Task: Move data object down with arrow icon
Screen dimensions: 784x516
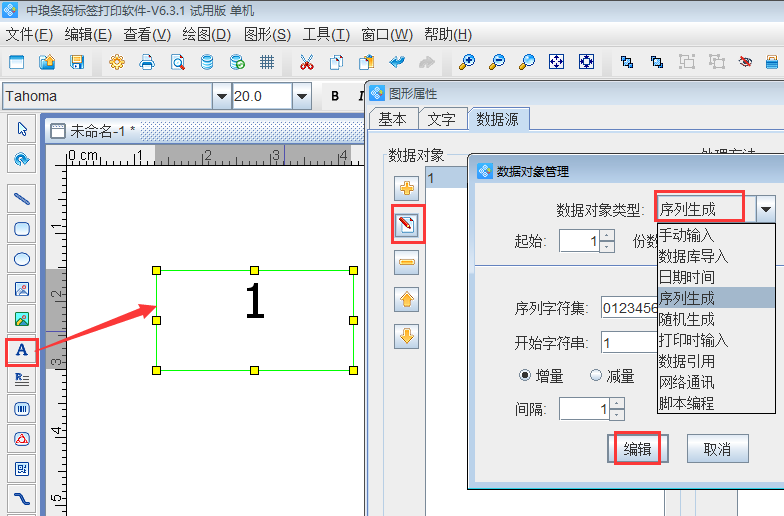Action: (x=407, y=336)
